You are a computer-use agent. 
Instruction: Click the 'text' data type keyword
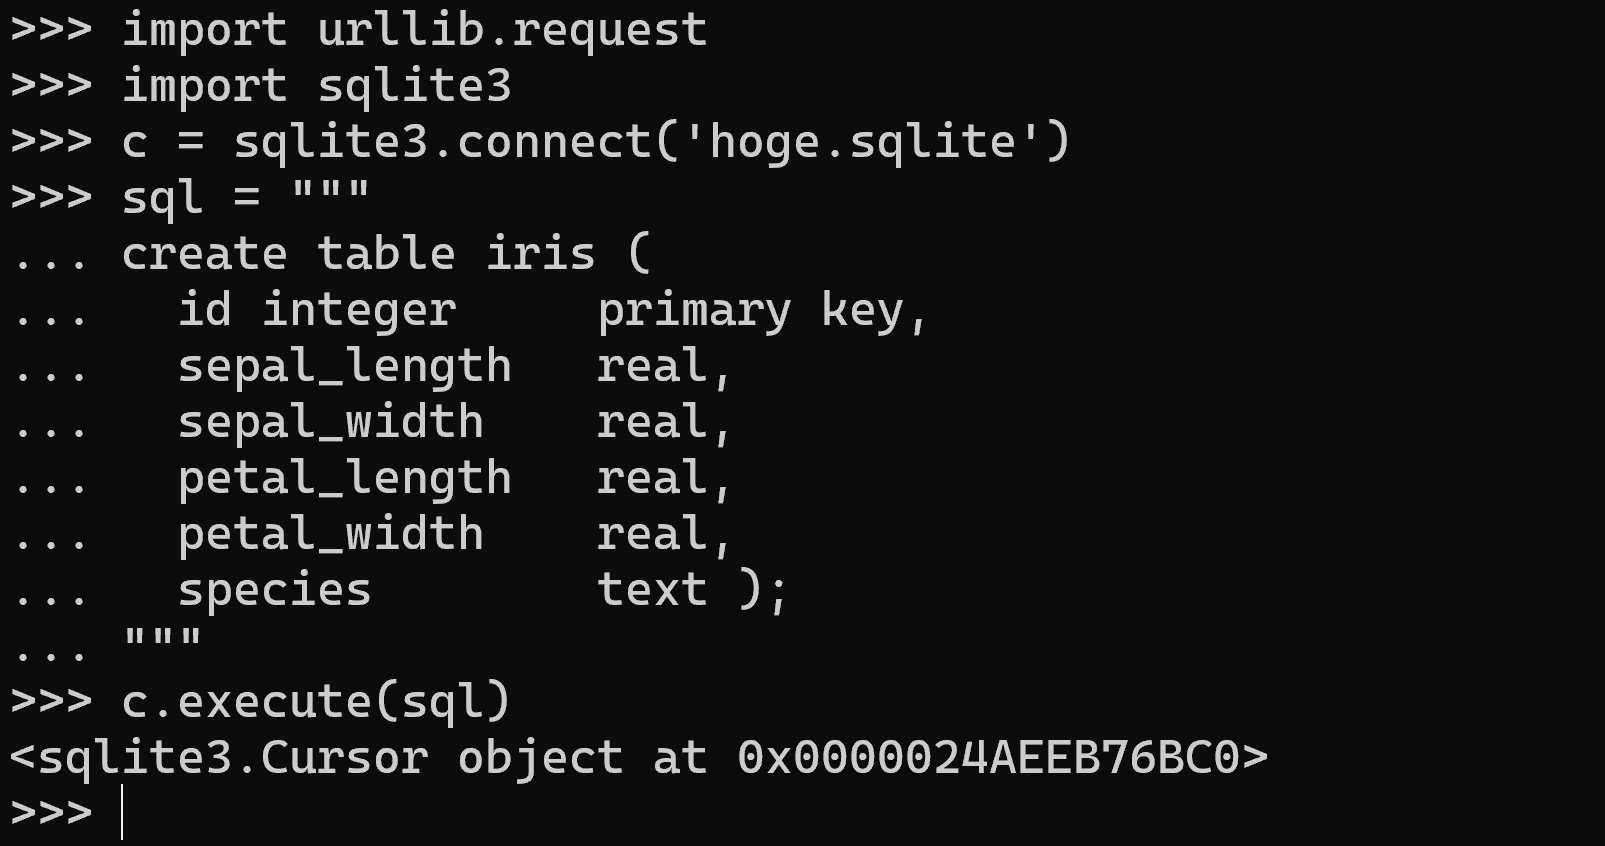coord(652,590)
